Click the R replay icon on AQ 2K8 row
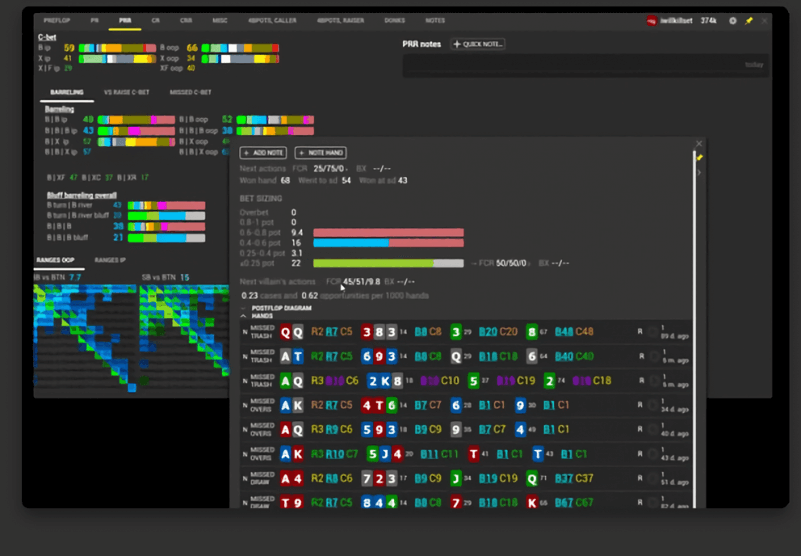The image size is (801, 556). 640,381
